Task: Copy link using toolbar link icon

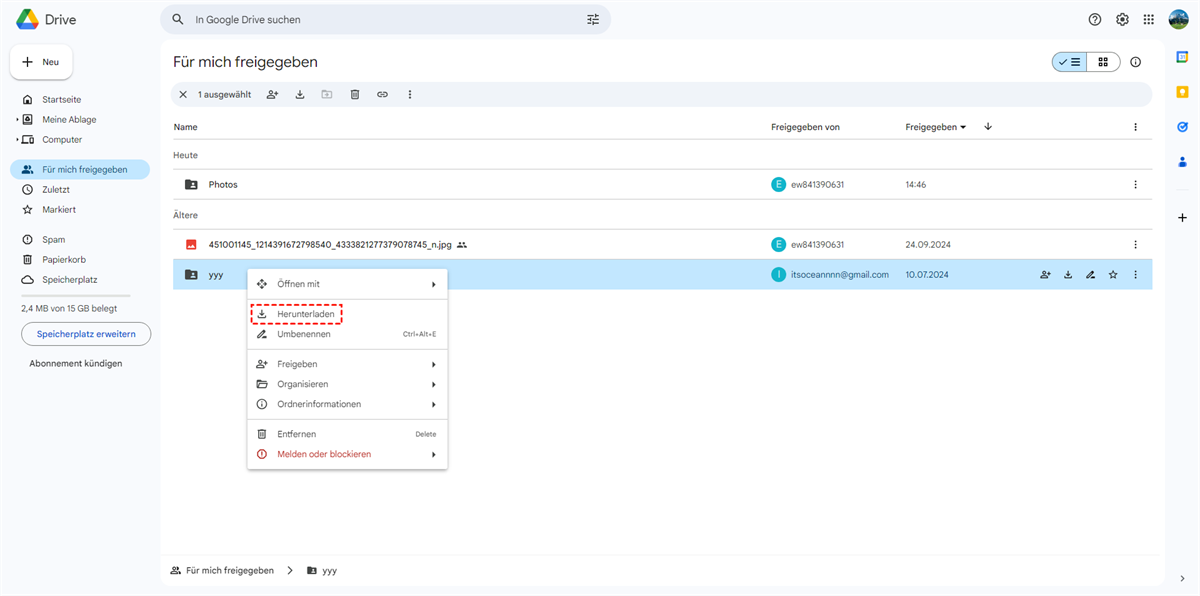Action: [x=382, y=95]
